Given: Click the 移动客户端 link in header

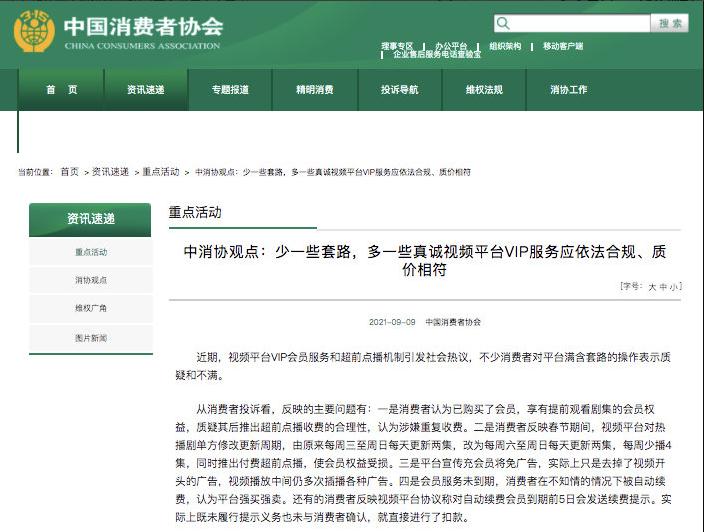Looking at the screenshot, I should tap(563, 46).
